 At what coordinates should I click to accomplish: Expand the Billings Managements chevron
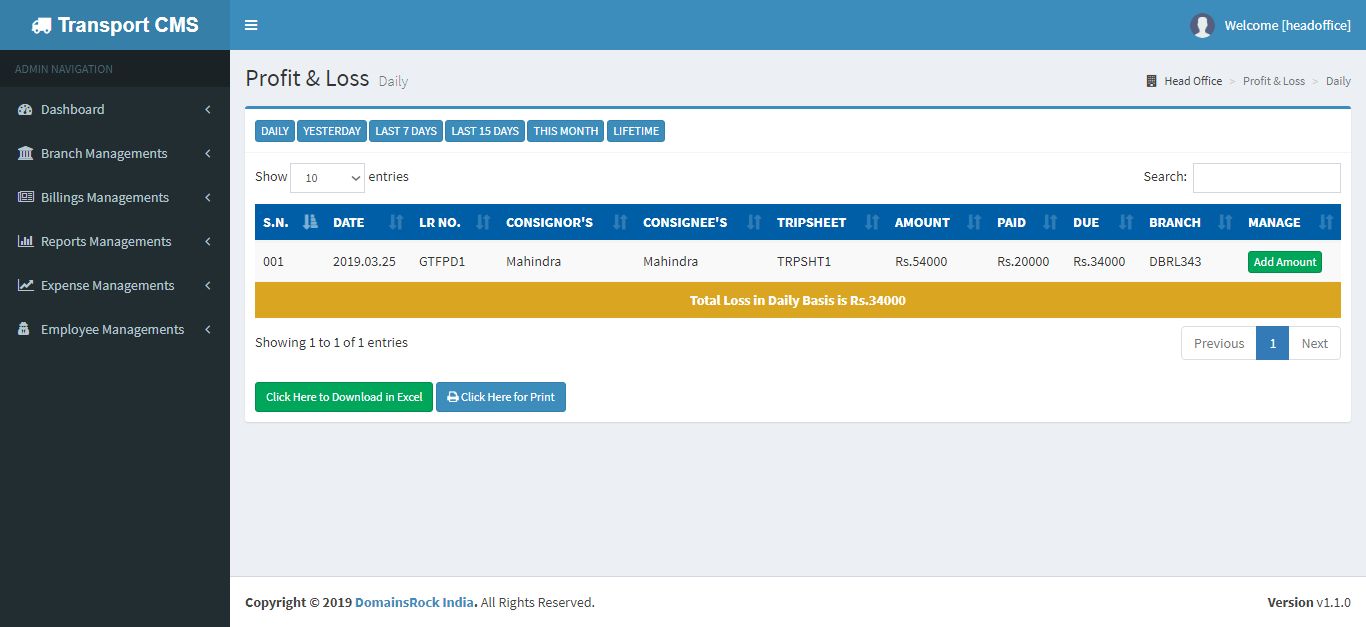click(x=208, y=197)
